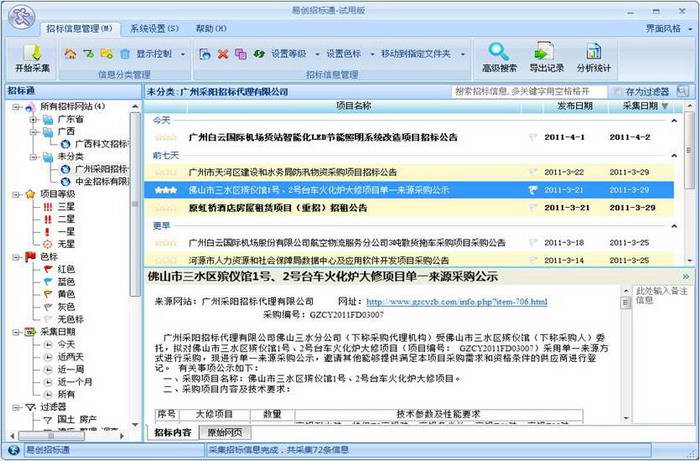The width and height of the screenshot is (700, 461).
Task: Collapse the 今天 group in list
Action: (x=674, y=120)
